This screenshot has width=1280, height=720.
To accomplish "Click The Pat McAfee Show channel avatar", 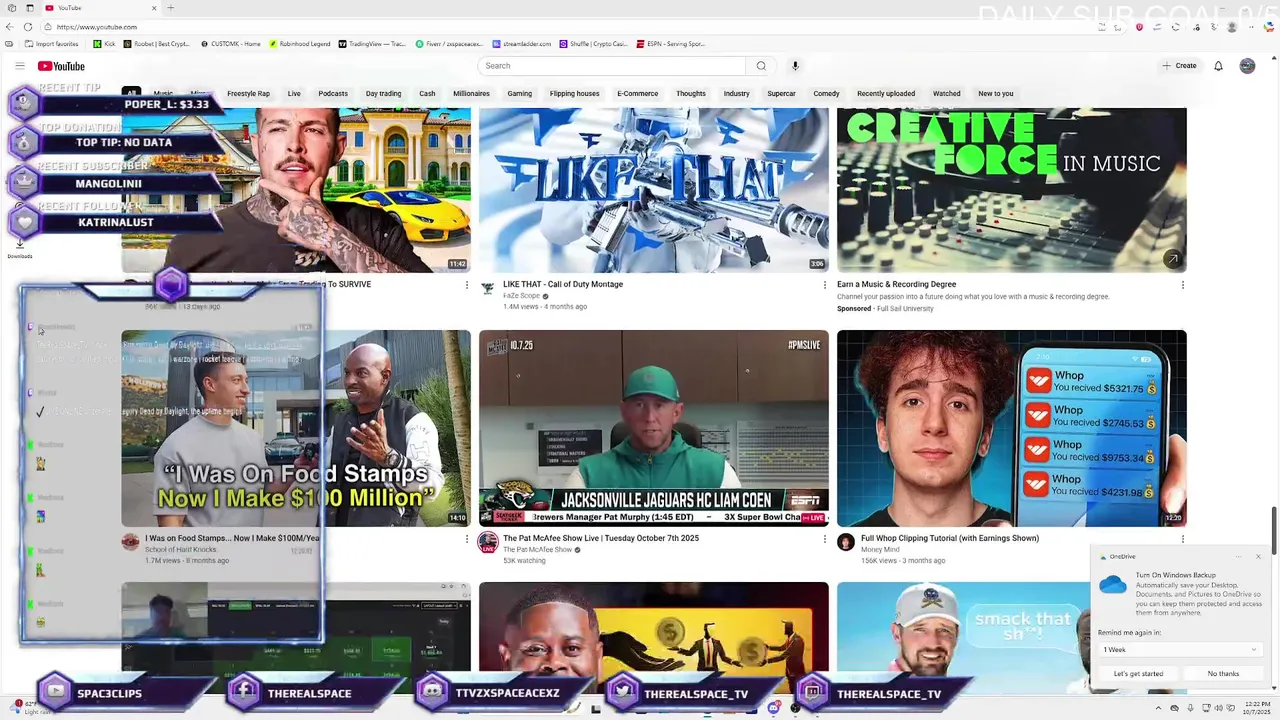I will coord(487,543).
